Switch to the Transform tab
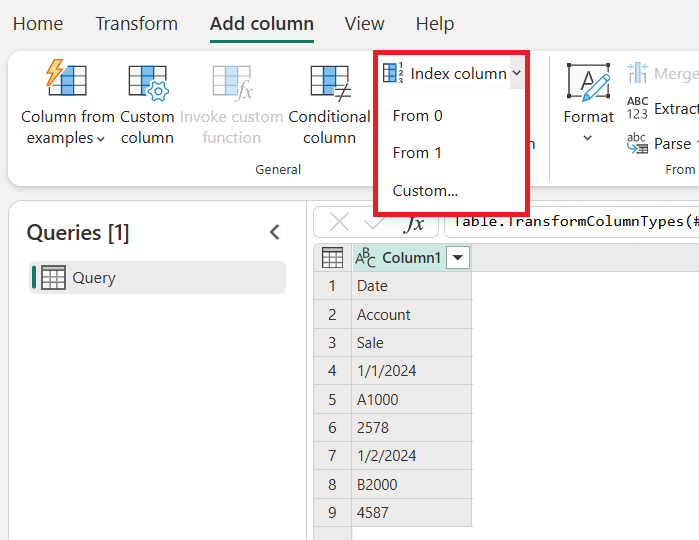This screenshot has height=540, width=699. (x=136, y=24)
